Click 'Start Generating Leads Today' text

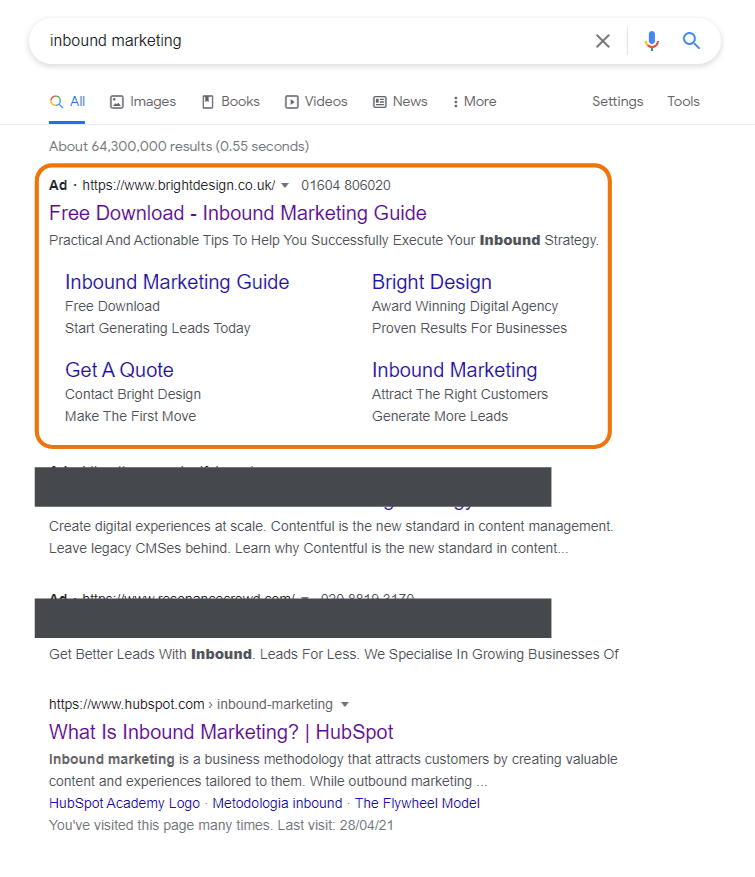(158, 328)
